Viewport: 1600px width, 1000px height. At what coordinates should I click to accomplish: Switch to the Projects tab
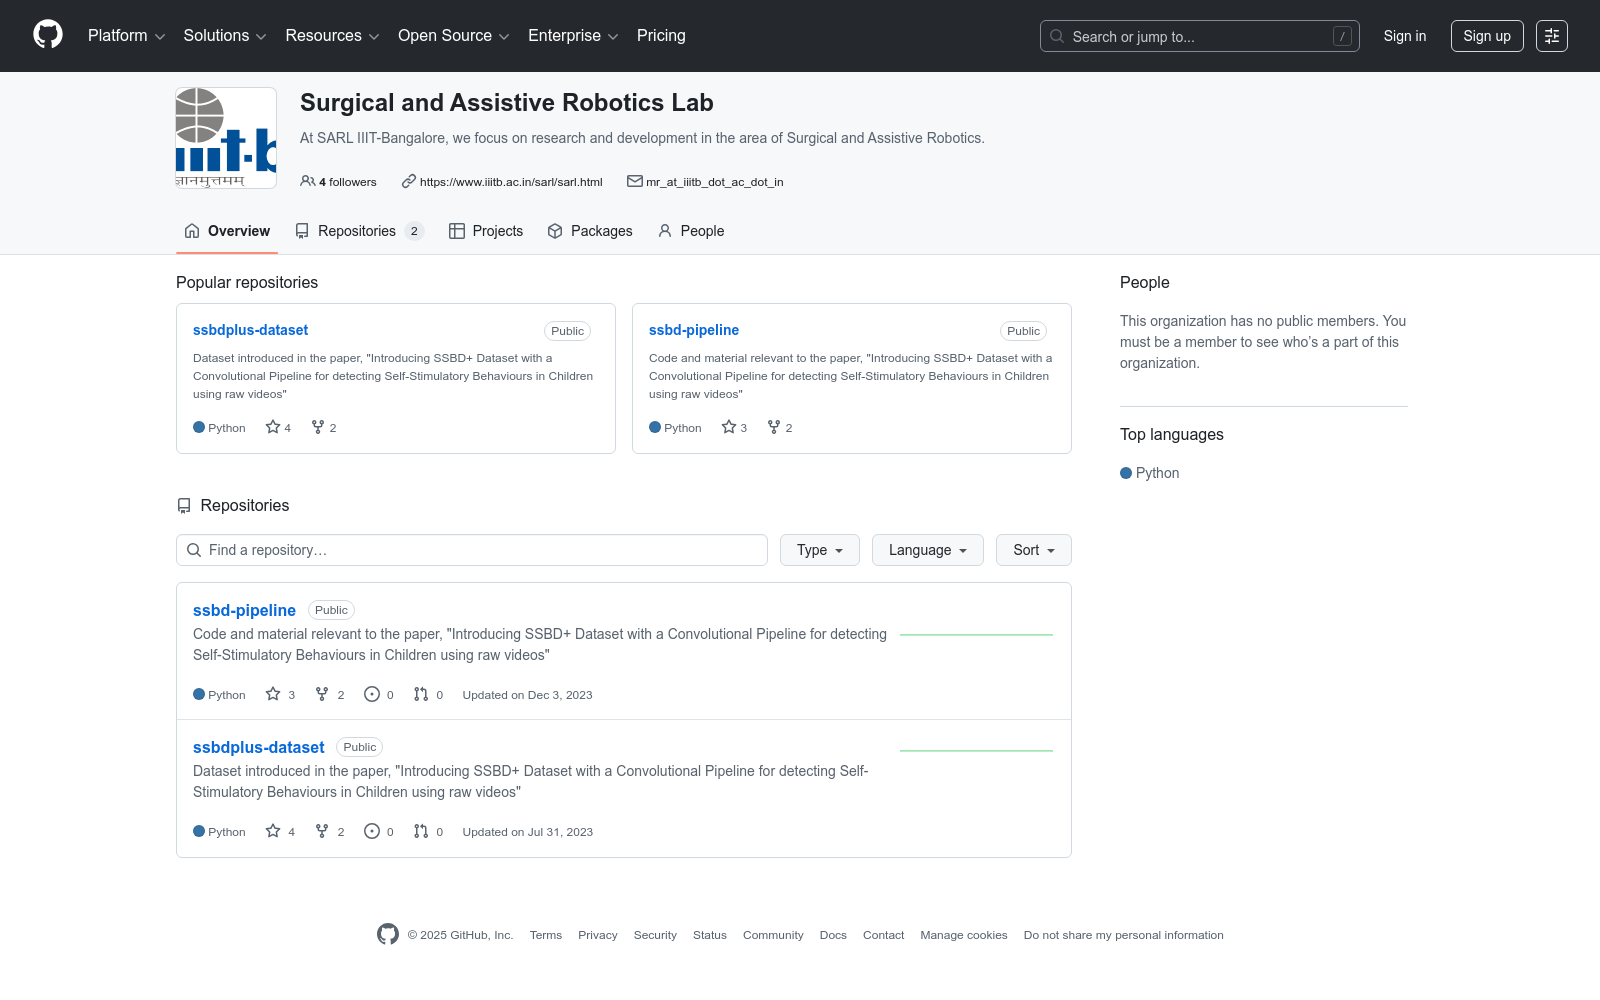[486, 231]
